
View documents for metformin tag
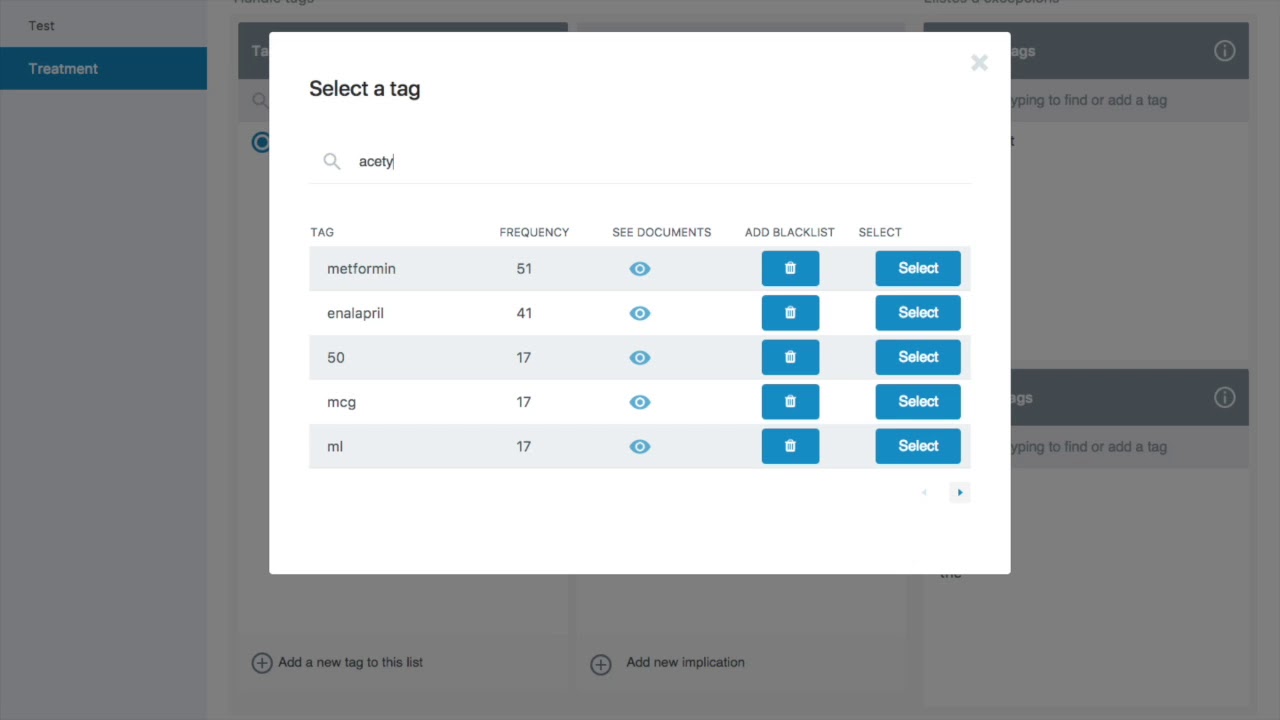(640, 269)
